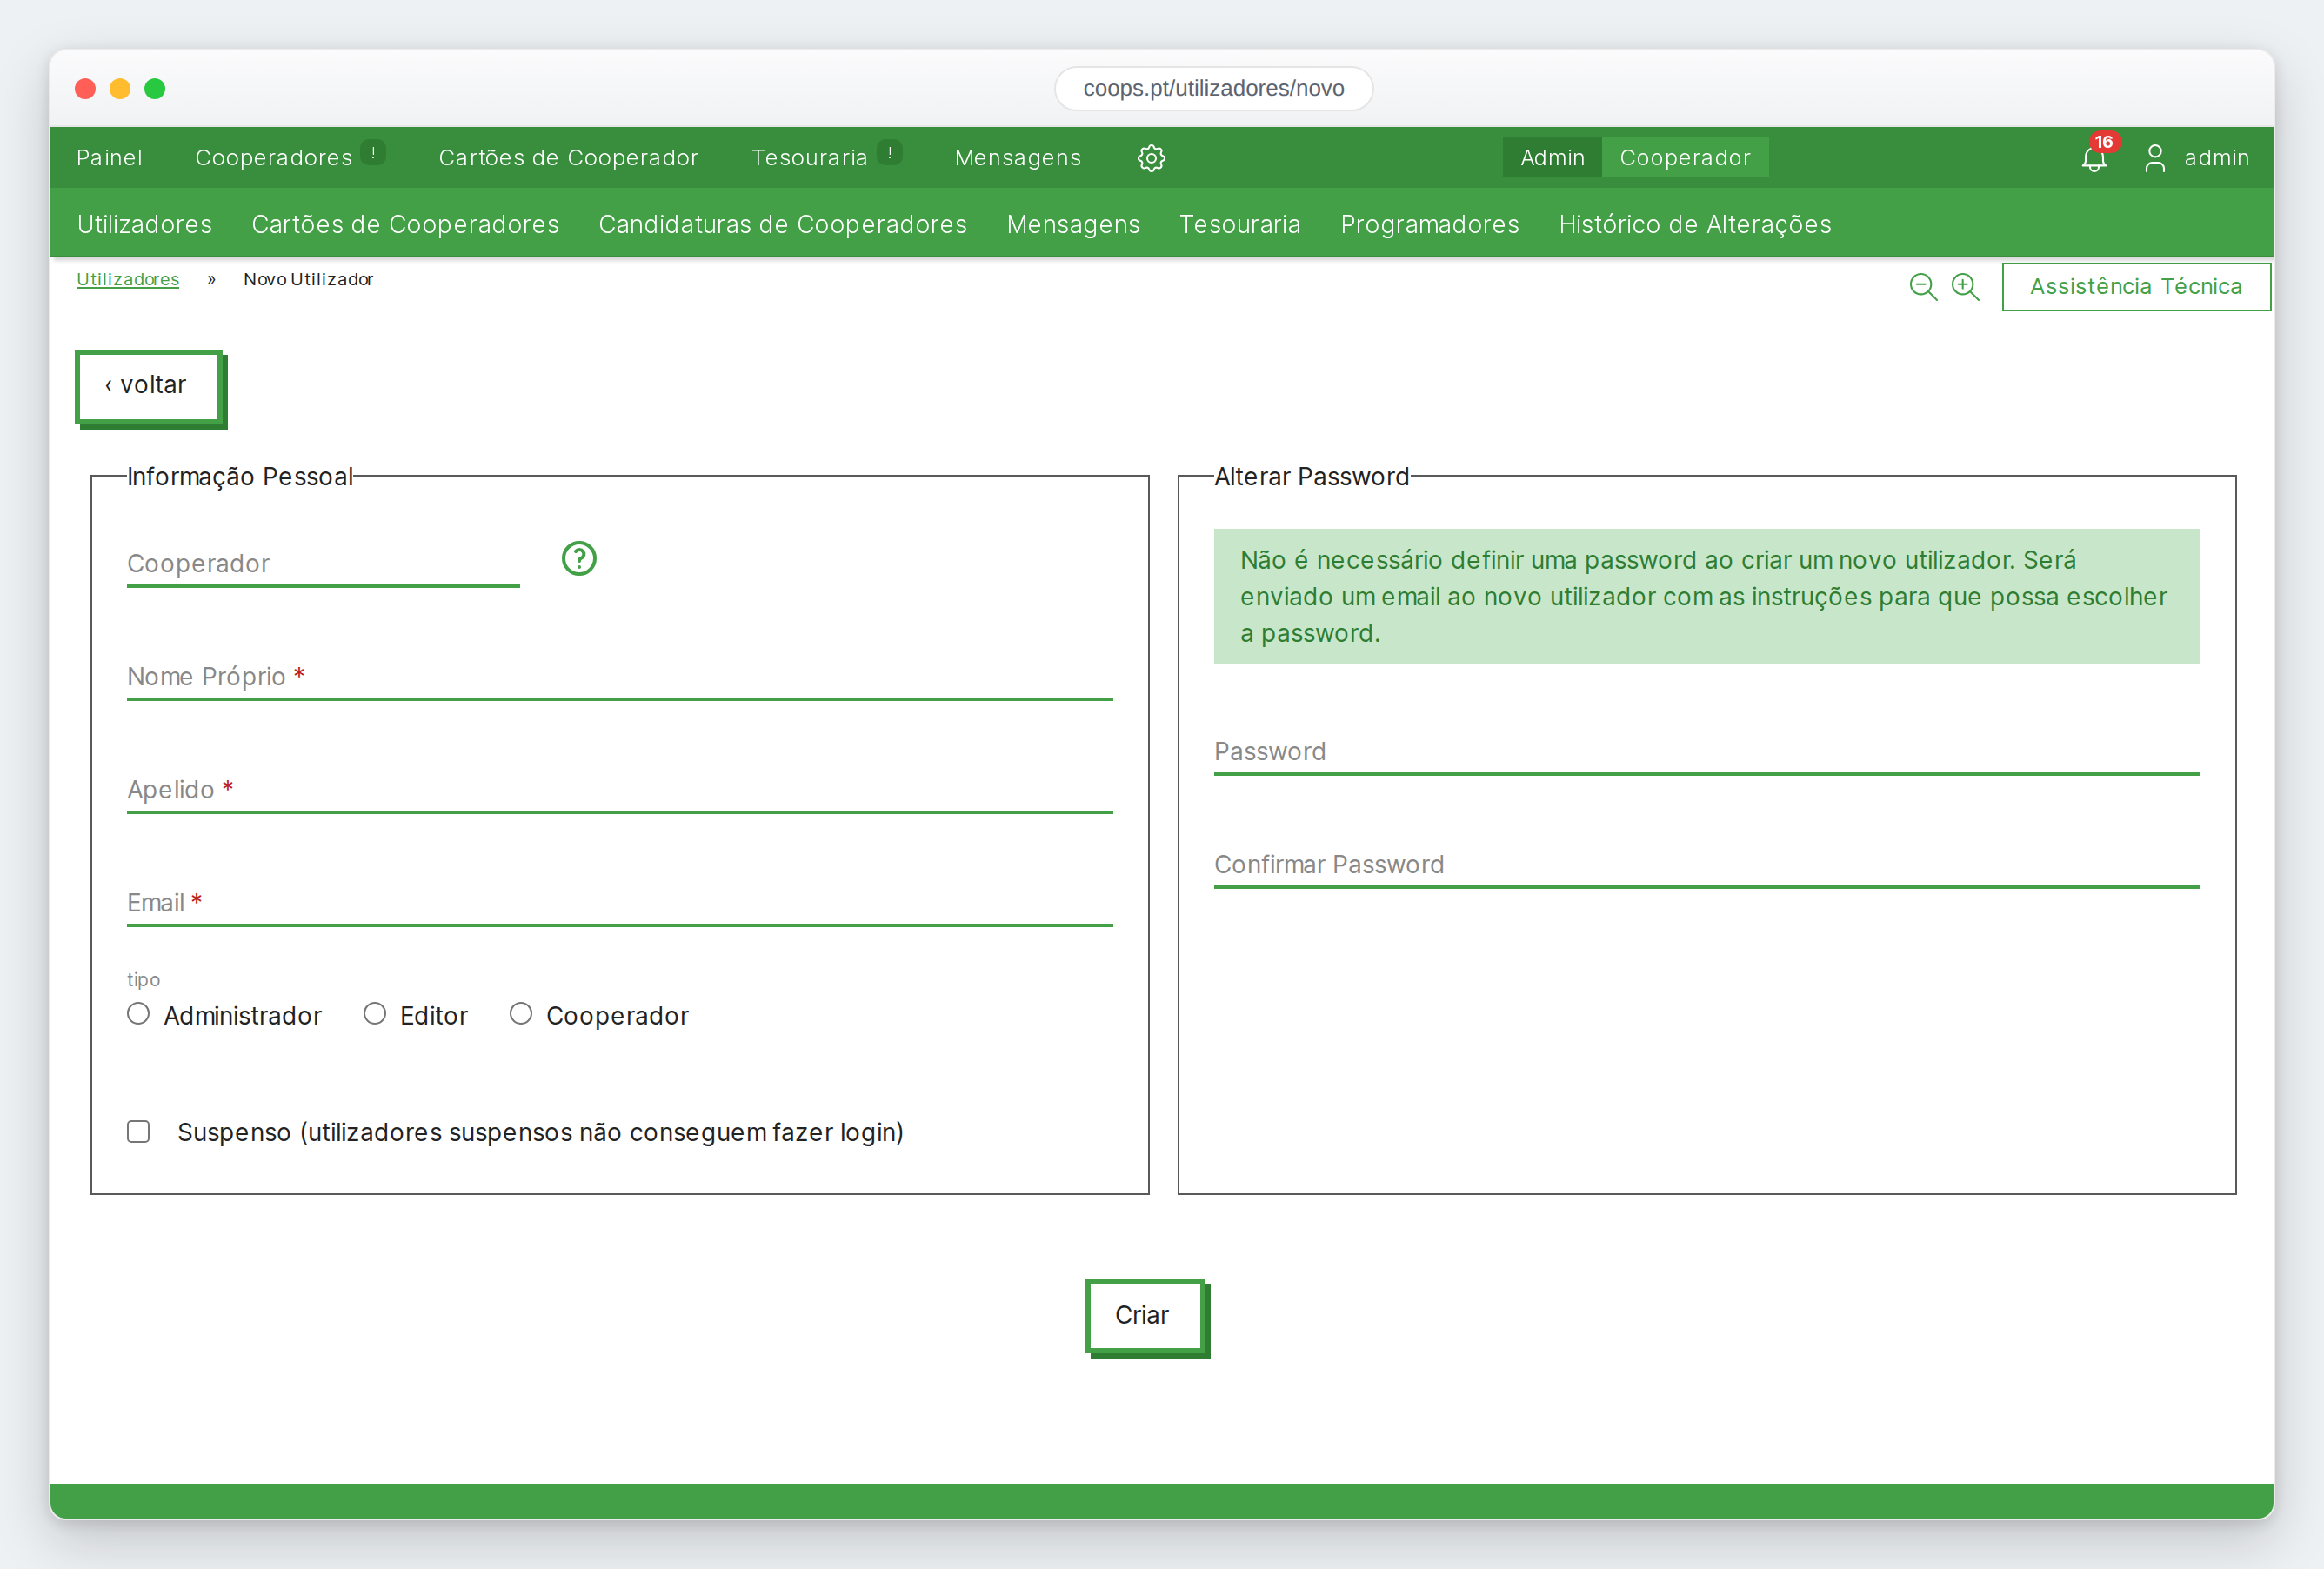Select the Editor user type

click(x=374, y=1014)
